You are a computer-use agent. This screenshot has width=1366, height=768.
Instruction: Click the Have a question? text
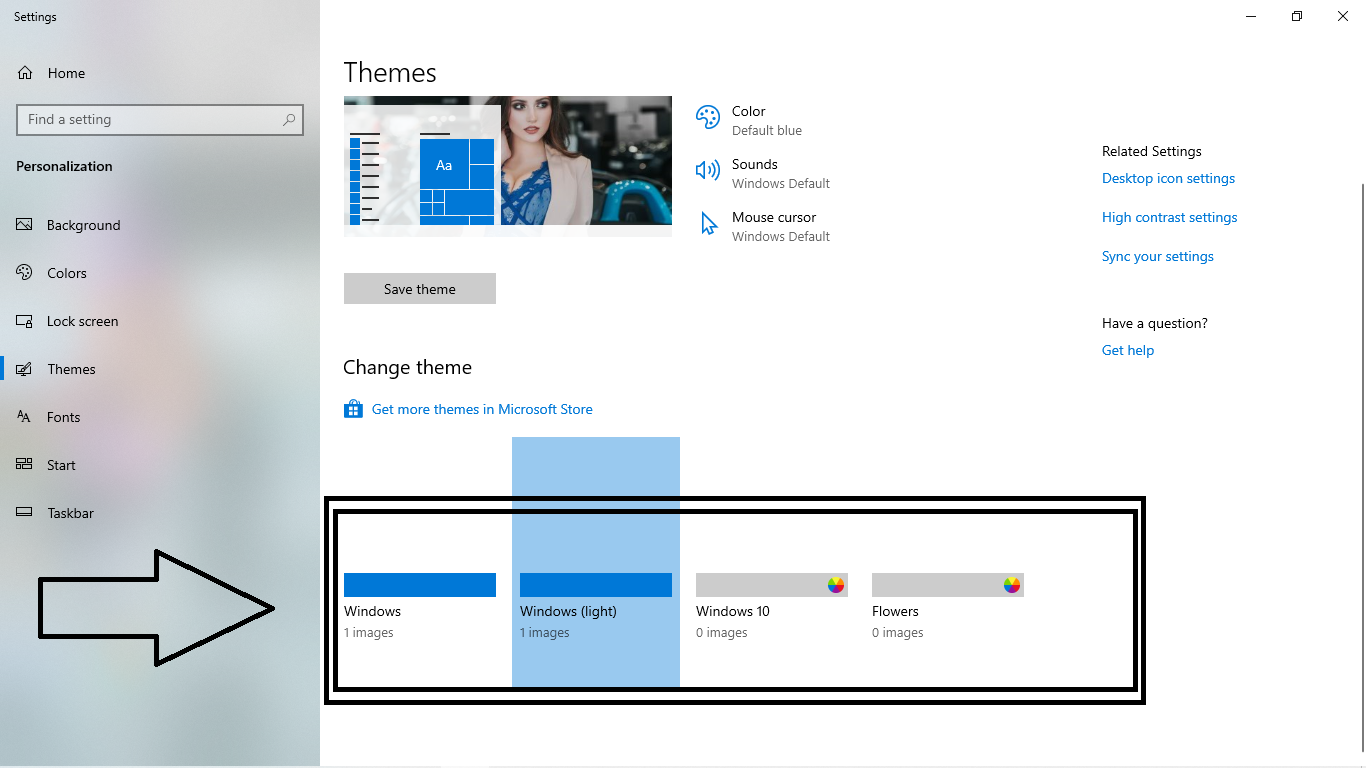click(1155, 323)
